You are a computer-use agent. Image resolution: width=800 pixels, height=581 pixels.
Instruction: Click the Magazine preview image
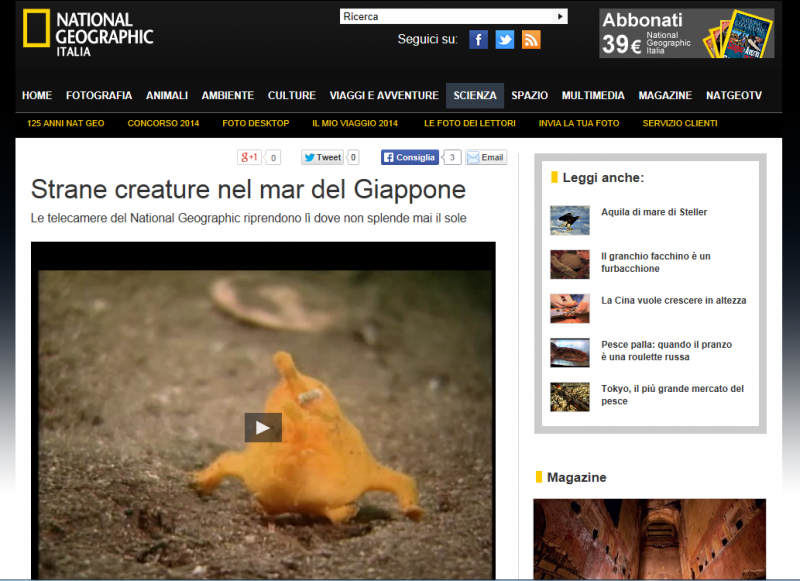649,539
